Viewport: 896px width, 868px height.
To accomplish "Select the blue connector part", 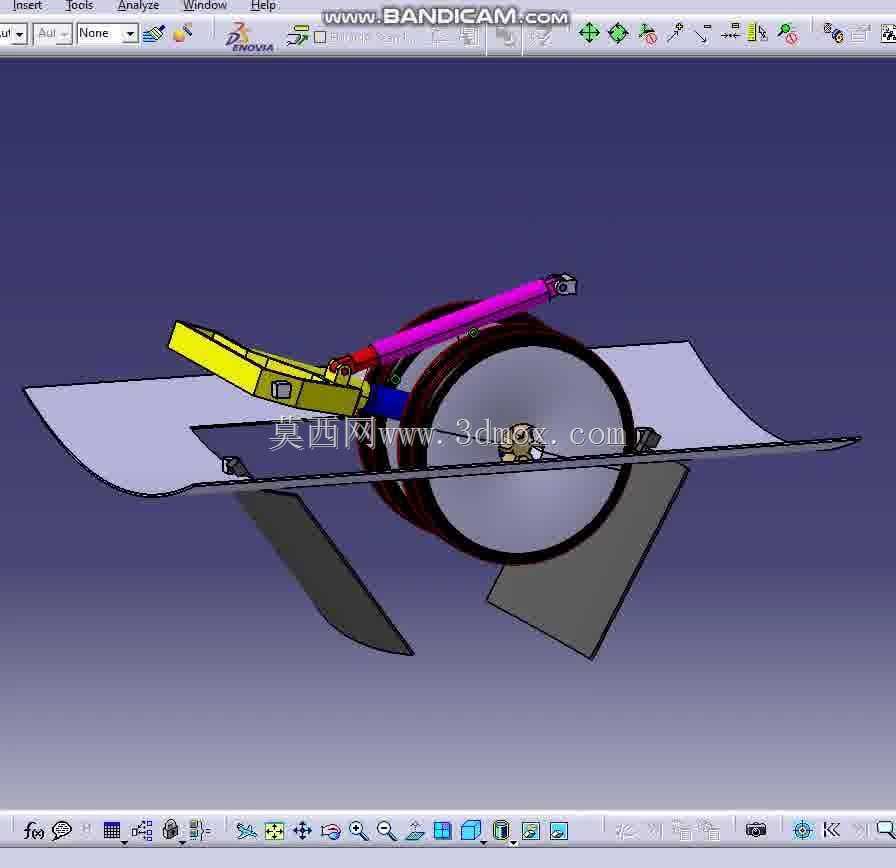I will click(387, 400).
